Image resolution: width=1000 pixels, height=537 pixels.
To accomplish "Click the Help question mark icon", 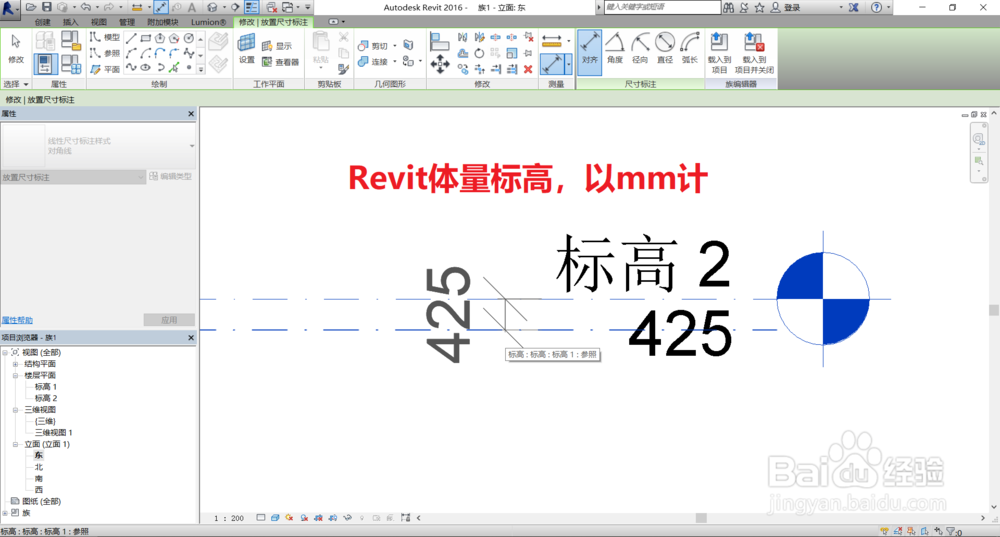I will pyautogui.click(x=877, y=7).
